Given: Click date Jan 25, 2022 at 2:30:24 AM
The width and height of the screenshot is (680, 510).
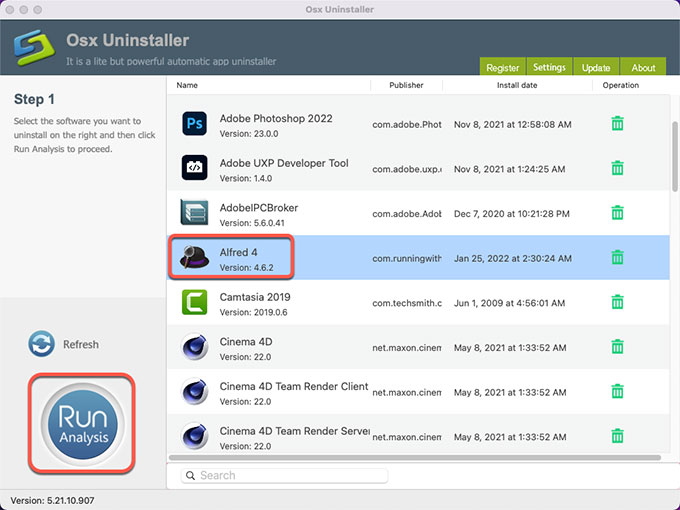Looking at the screenshot, I should pyautogui.click(x=513, y=258).
